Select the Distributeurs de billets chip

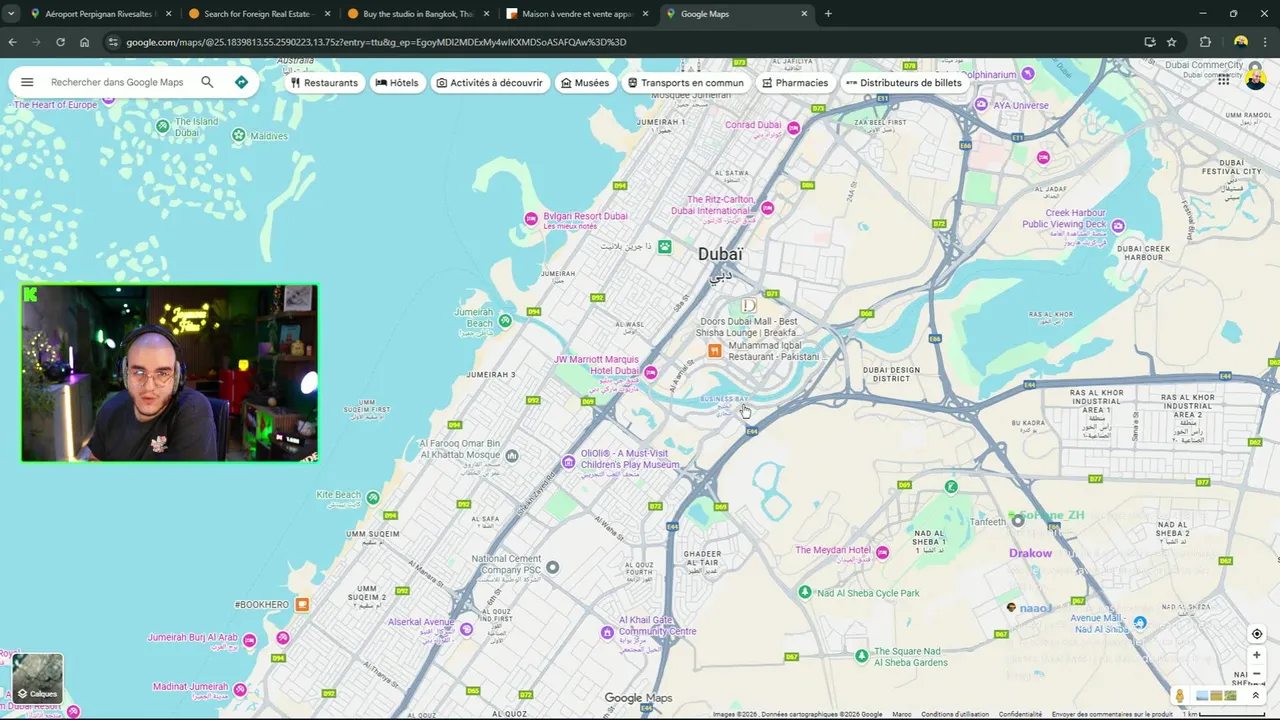pos(904,83)
